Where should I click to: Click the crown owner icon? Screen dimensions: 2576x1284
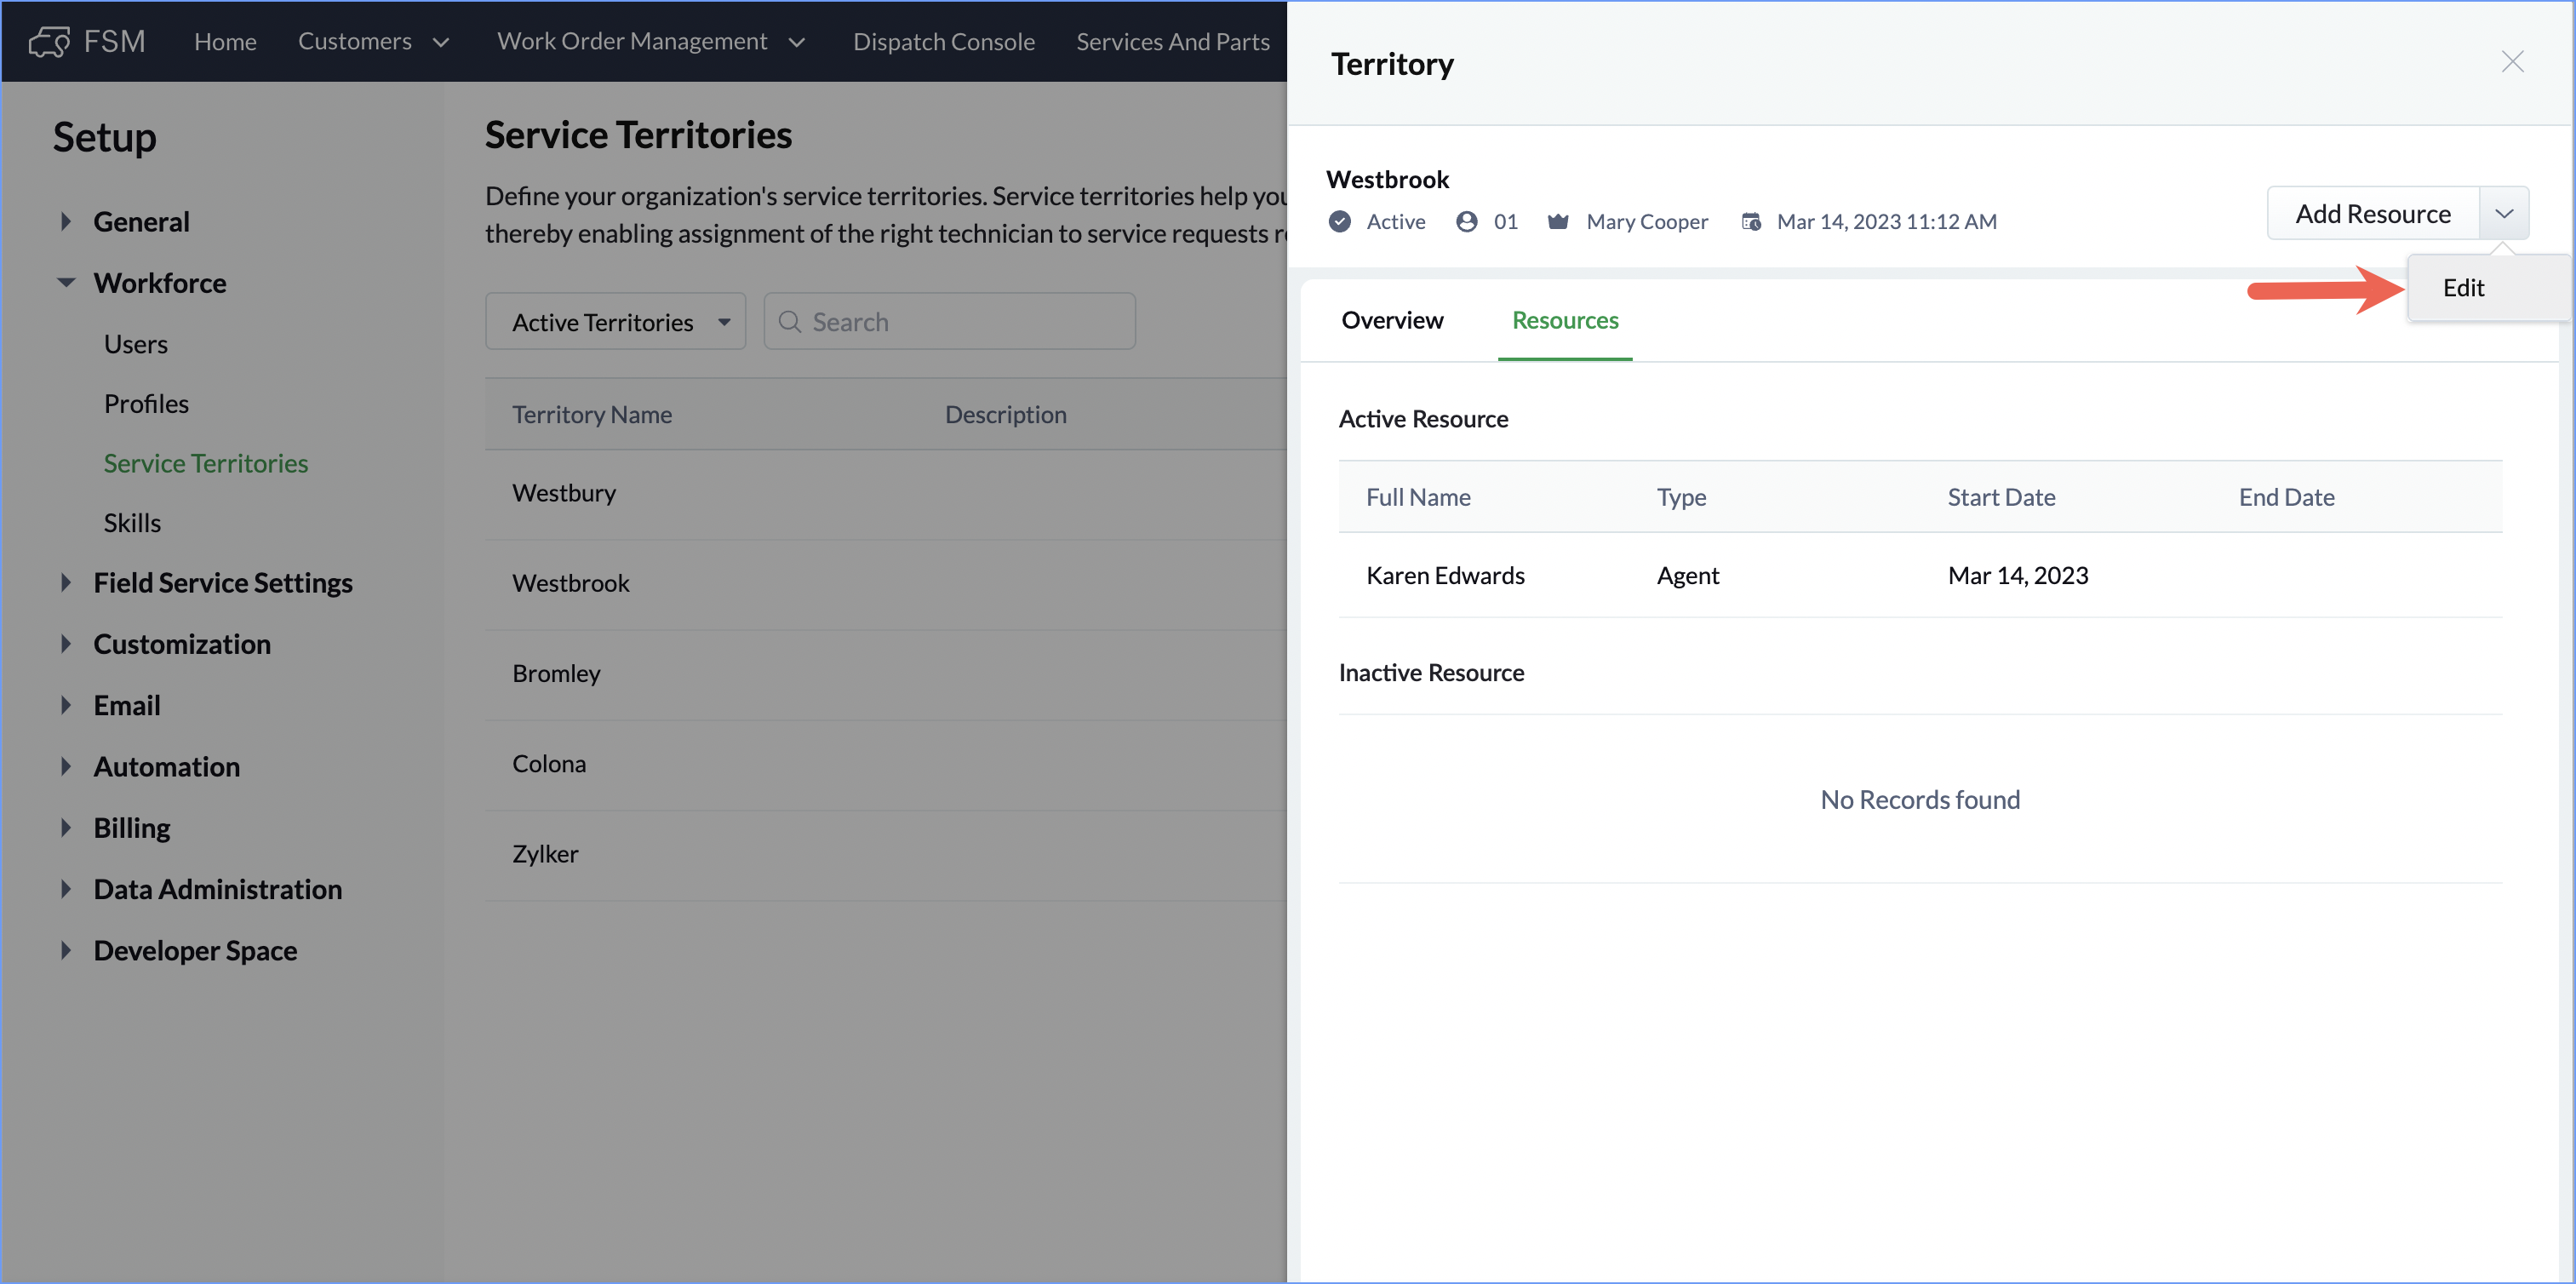click(1557, 221)
